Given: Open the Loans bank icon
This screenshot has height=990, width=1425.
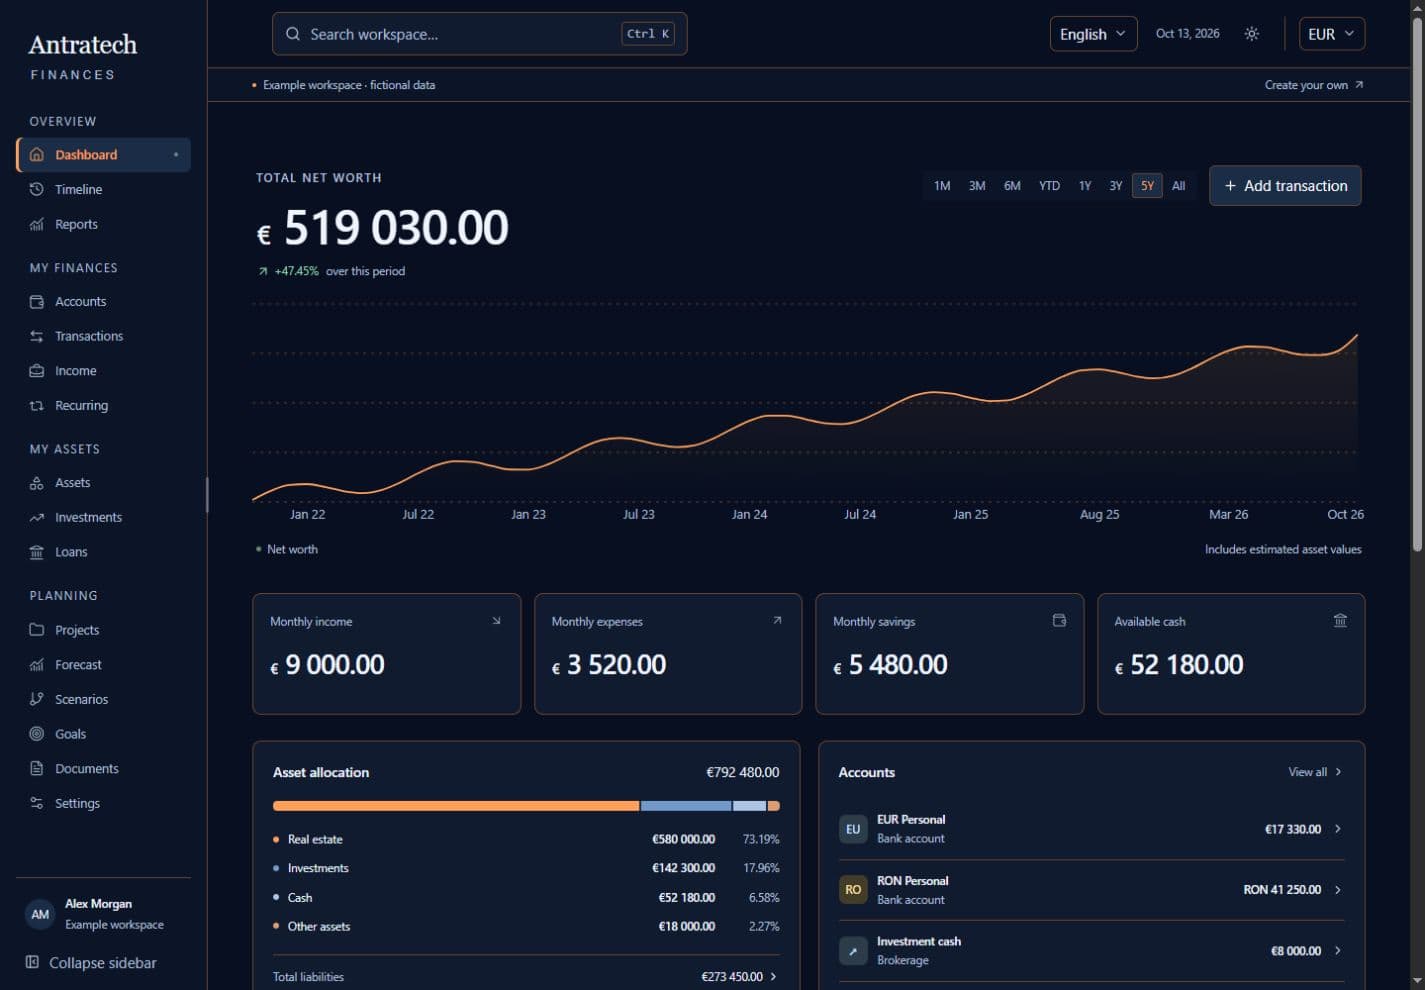Looking at the screenshot, I should click(37, 552).
